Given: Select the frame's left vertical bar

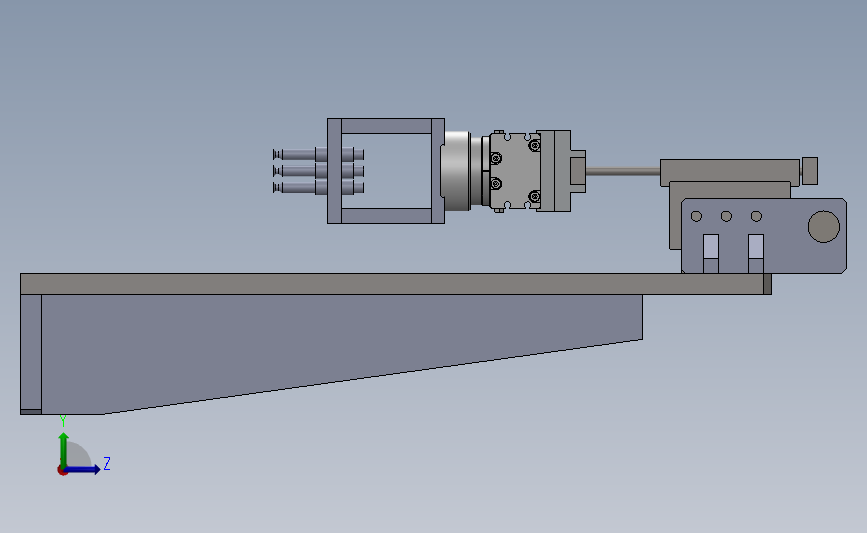Looking at the screenshot, I should [x=335, y=171].
